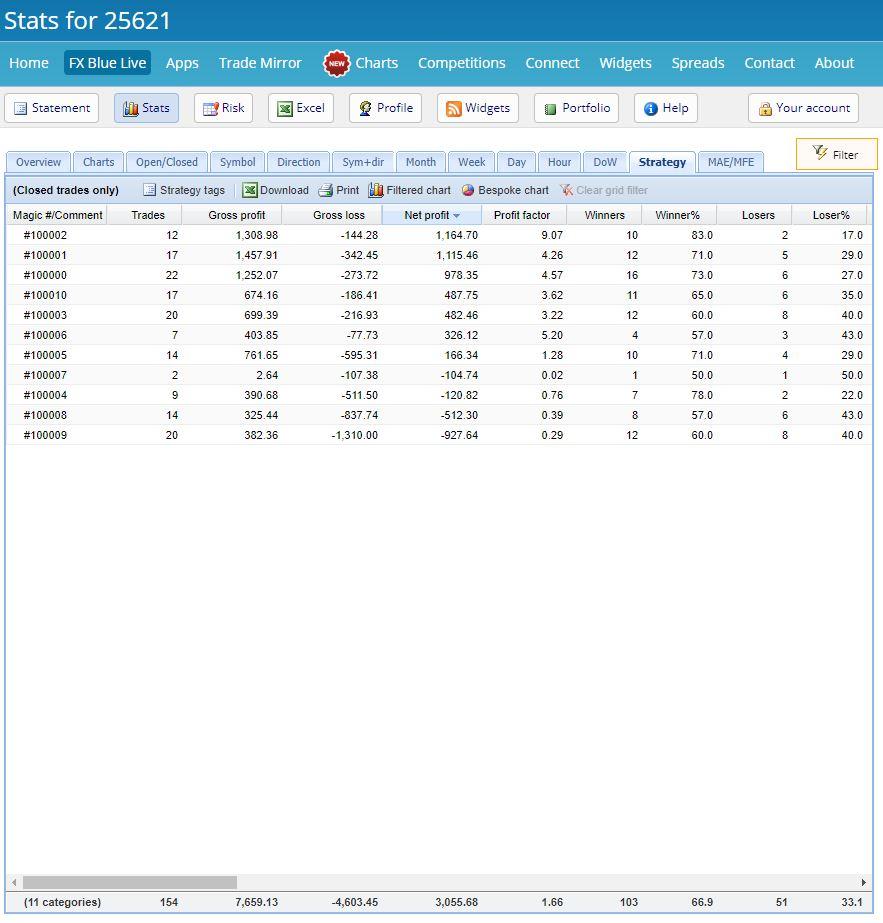Click the Clear grid filter icon

pos(566,190)
